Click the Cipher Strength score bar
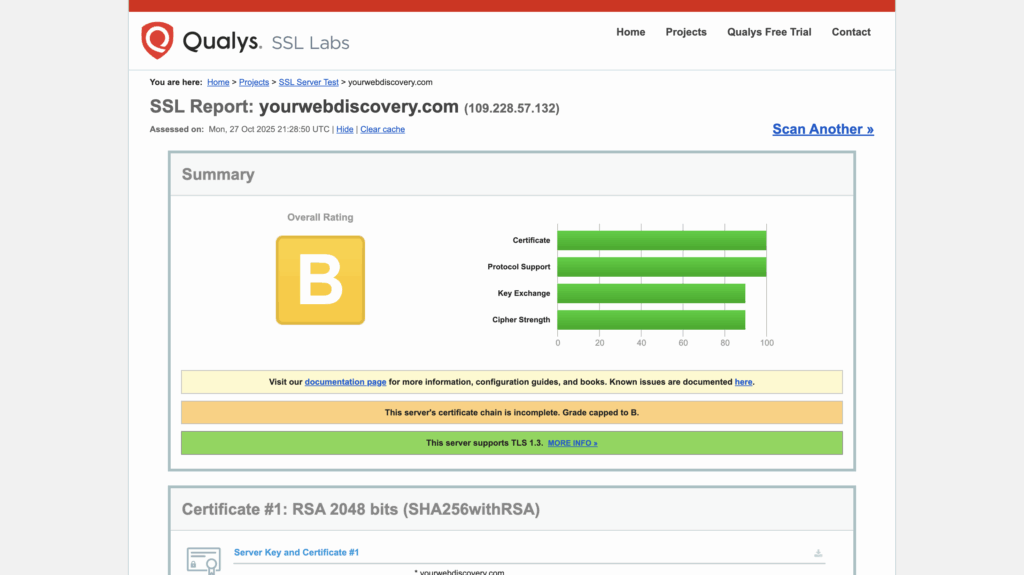Screen dimensions: 1024x575 click(651, 320)
